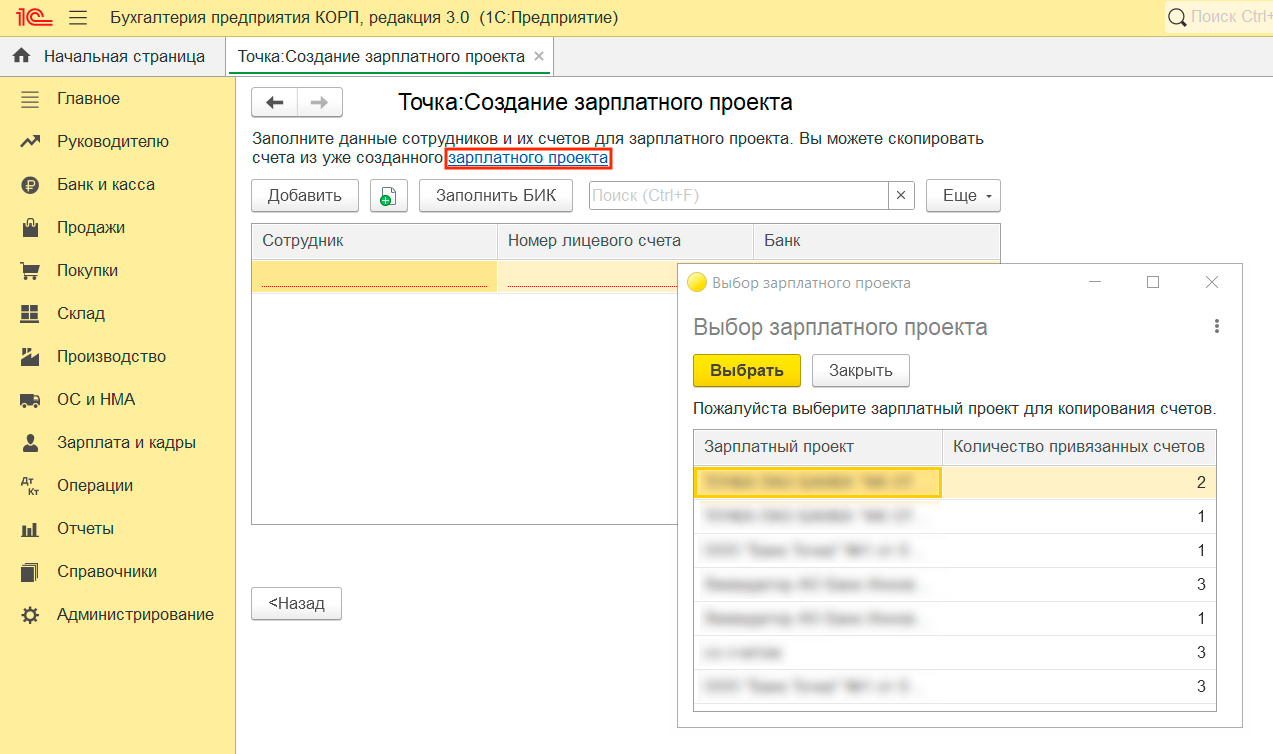Click the Закрыть button in dialog
Screen dimensions: 1273x754
[x=860, y=370]
